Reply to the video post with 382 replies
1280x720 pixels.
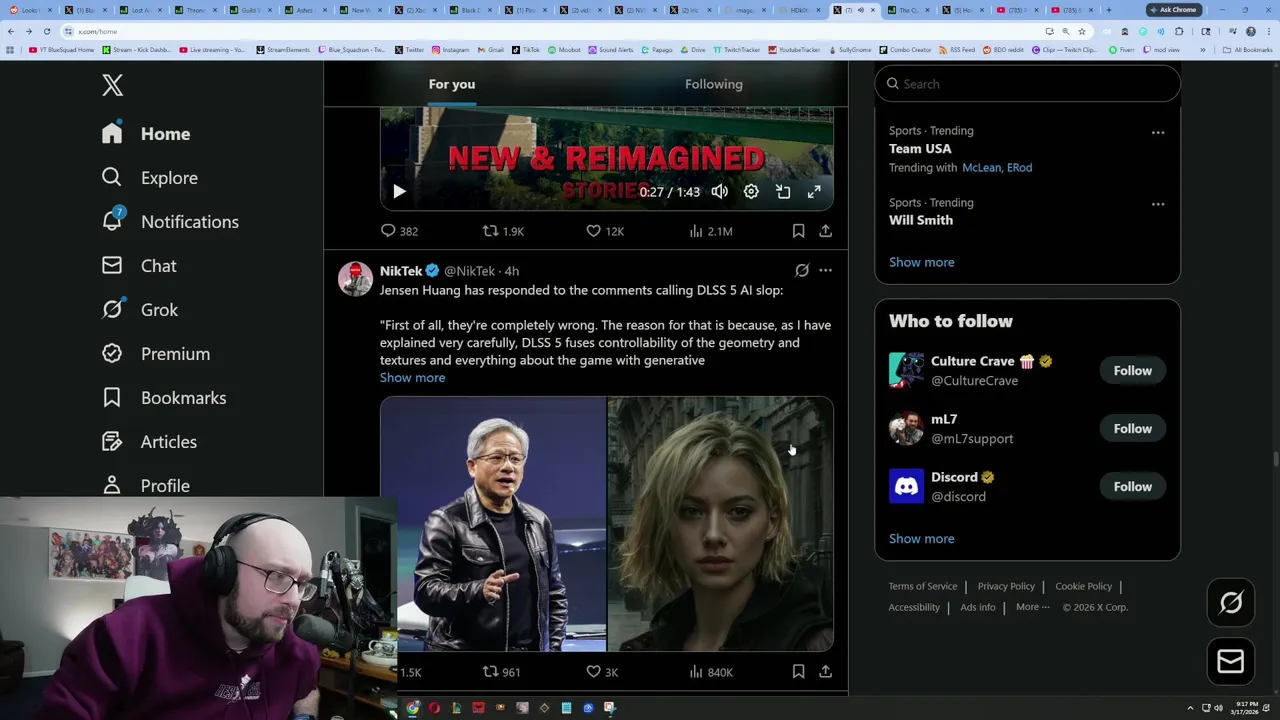tap(399, 231)
